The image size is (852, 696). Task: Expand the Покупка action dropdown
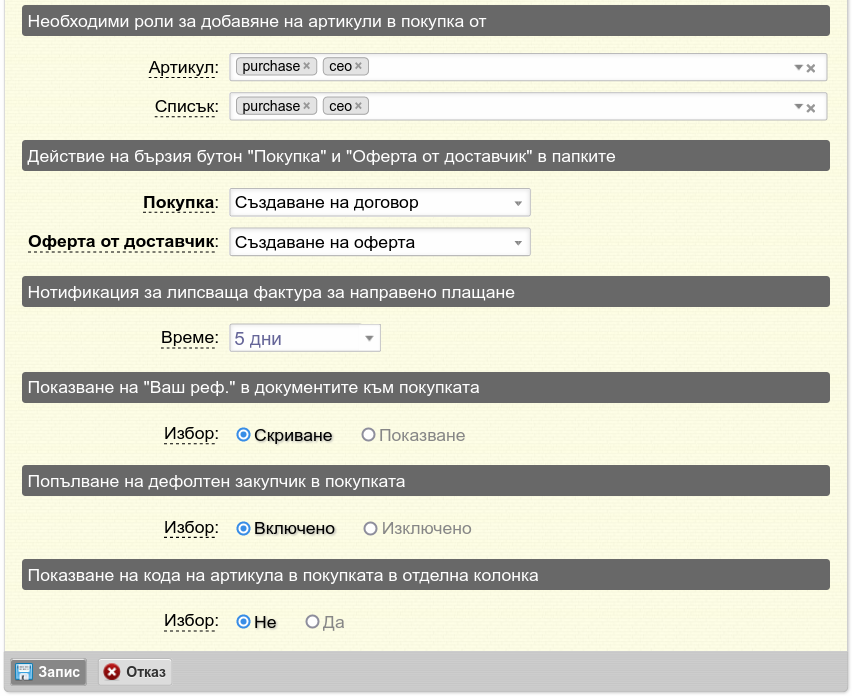tap(380, 203)
